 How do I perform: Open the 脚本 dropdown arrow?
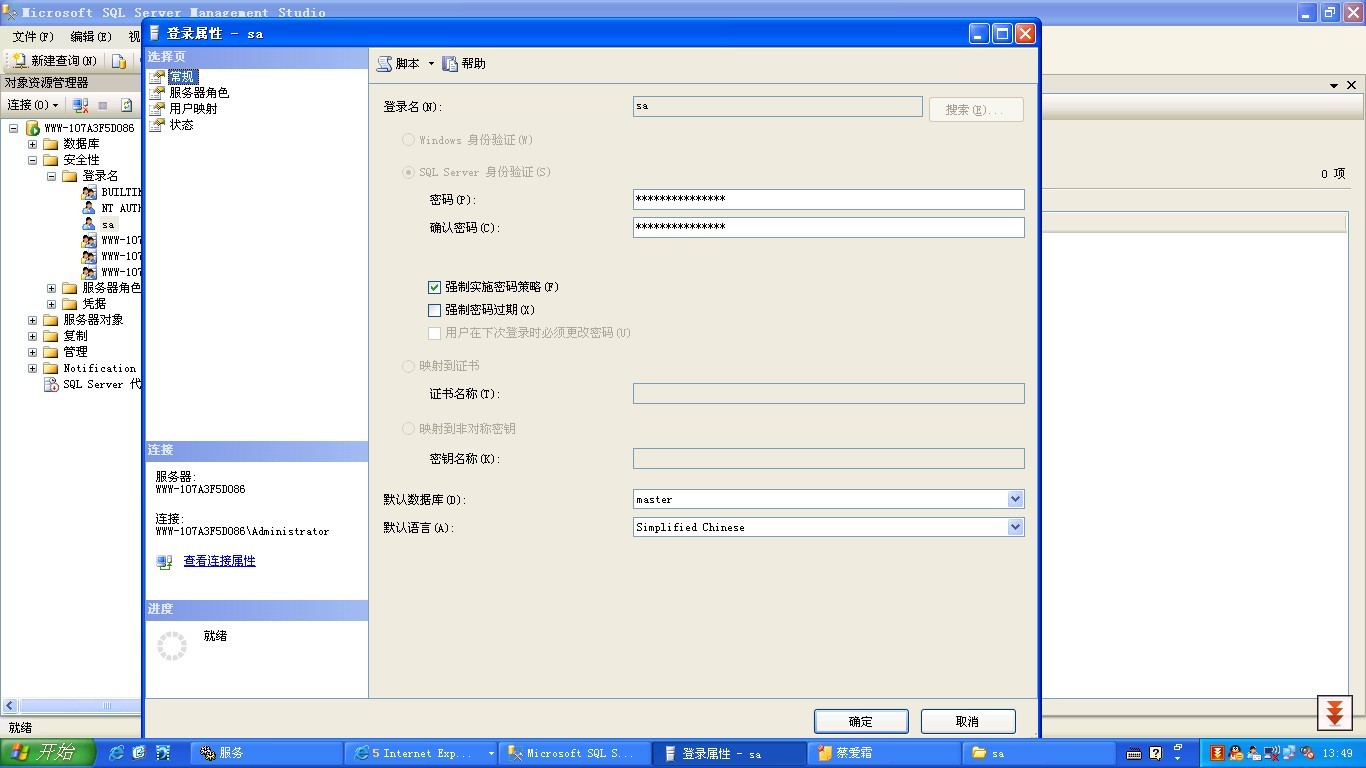(x=431, y=64)
